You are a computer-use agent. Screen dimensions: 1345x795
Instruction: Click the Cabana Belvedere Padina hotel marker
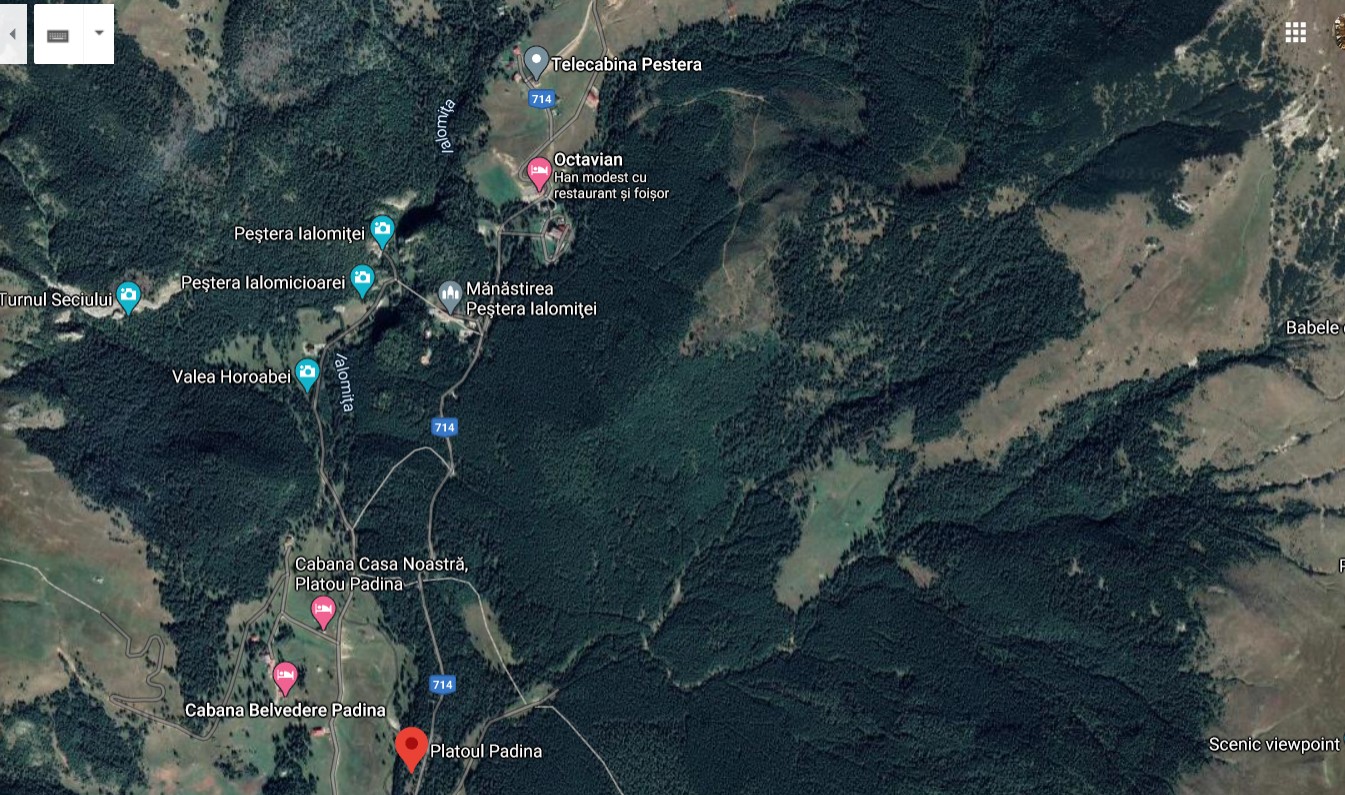tap(285, 679)
